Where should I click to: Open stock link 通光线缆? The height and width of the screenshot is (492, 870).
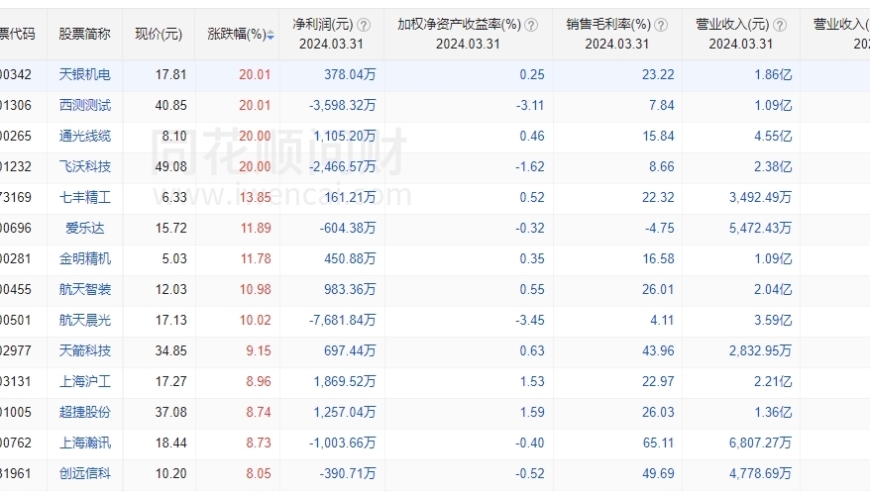85,136
